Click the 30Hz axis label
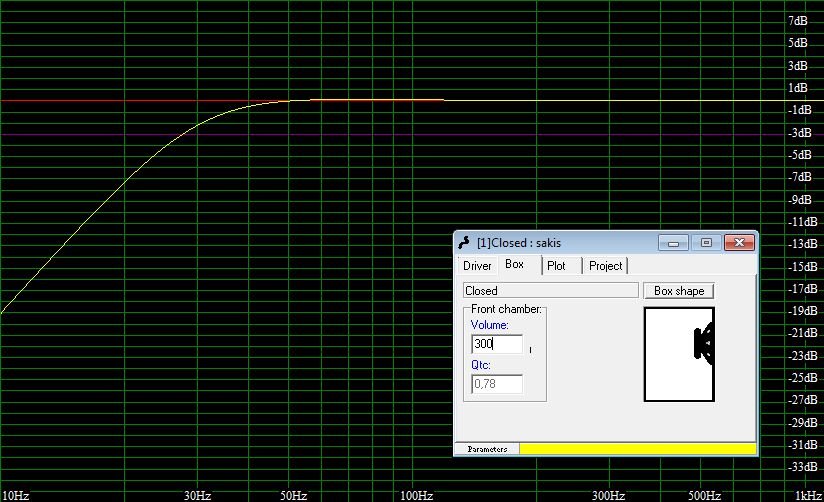This screenshot has height=502, width=824. 198,496
